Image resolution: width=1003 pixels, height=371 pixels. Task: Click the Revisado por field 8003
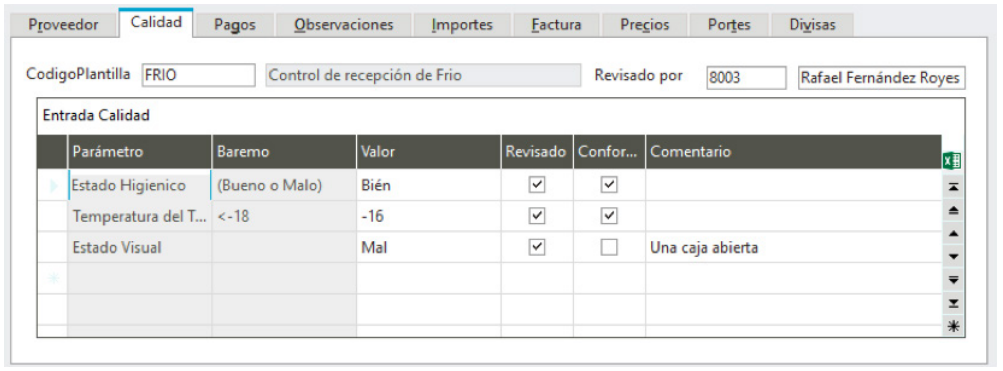pyautogui.click(x=746, y=77)
